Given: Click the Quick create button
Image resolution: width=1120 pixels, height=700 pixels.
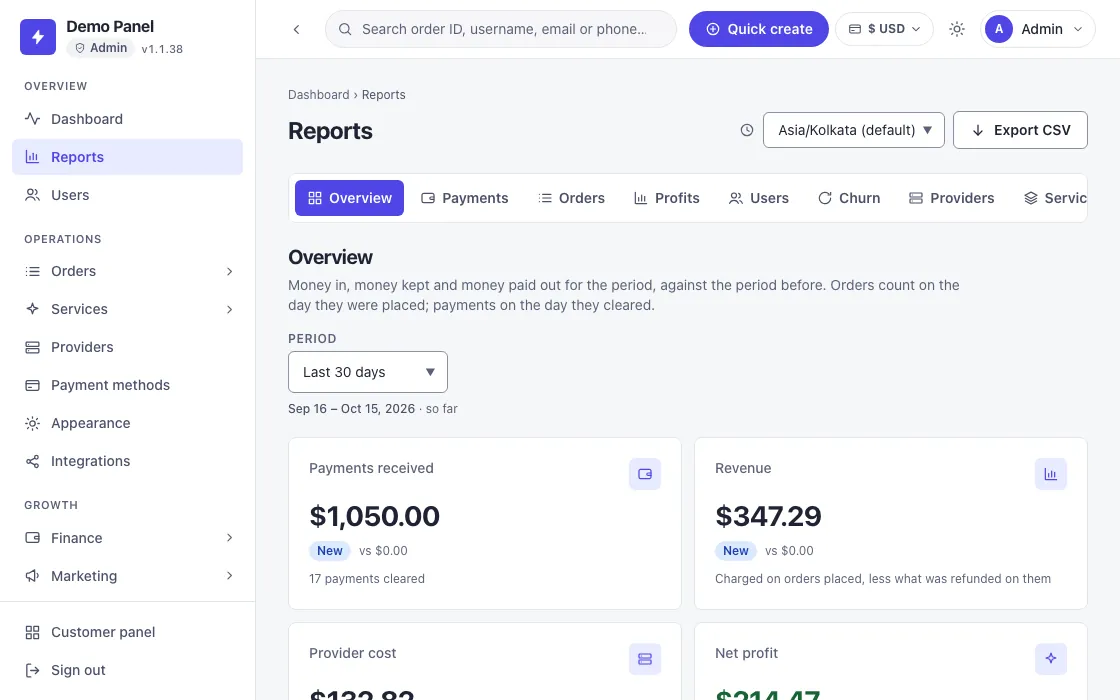Looking at the screenshot, I should pyautogui.click(x=759, y=29).
